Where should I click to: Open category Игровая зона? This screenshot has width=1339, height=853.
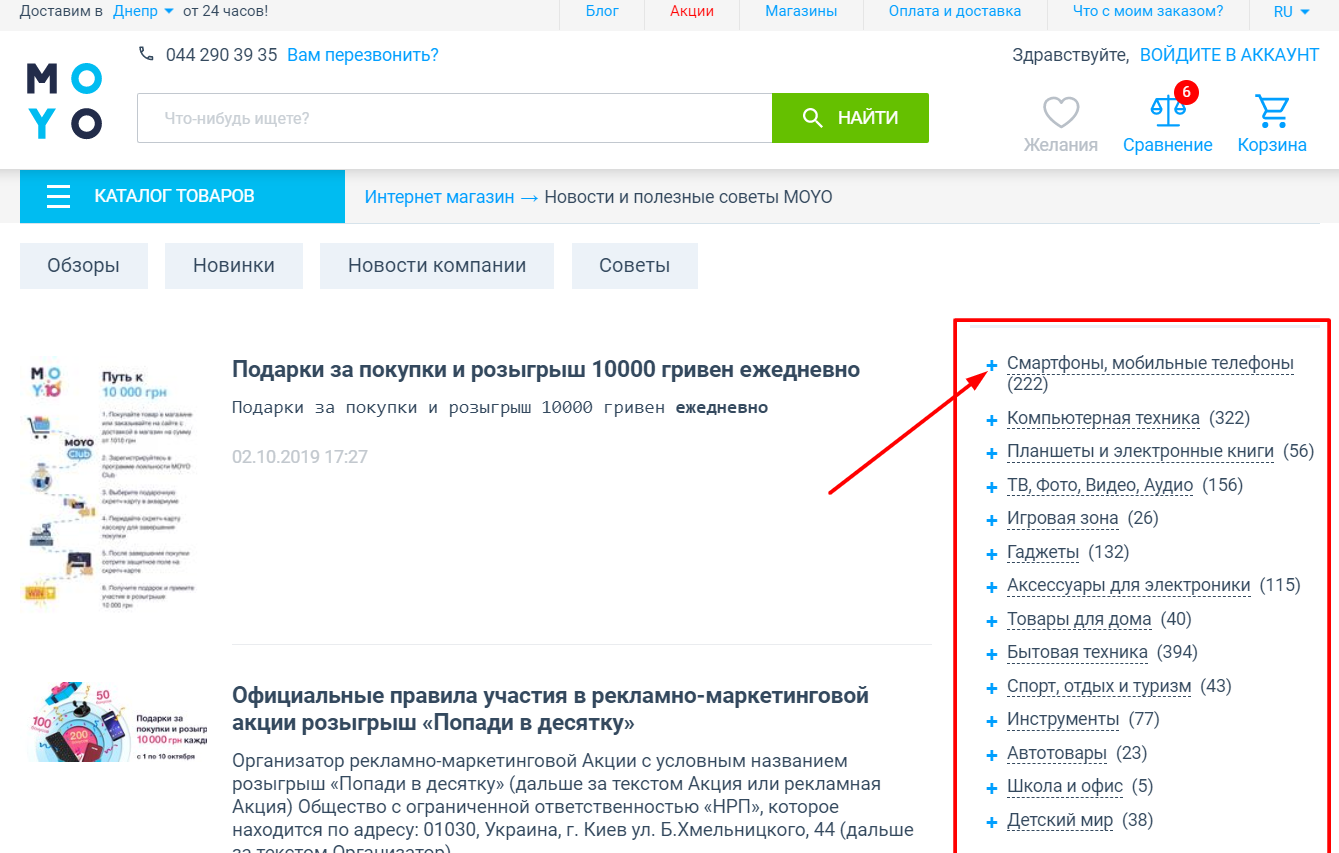1062,518
